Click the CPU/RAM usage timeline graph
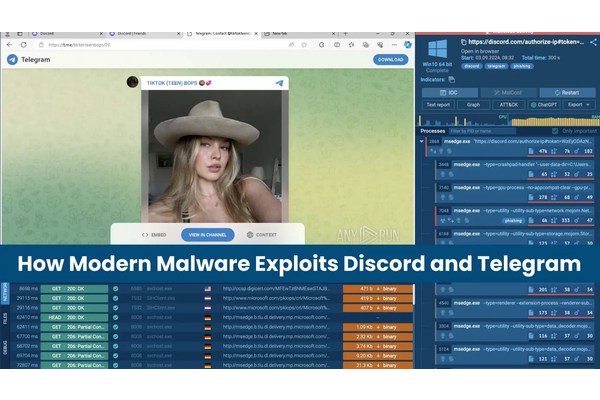The height and width of the screenshot is (400, 600). 508,119
